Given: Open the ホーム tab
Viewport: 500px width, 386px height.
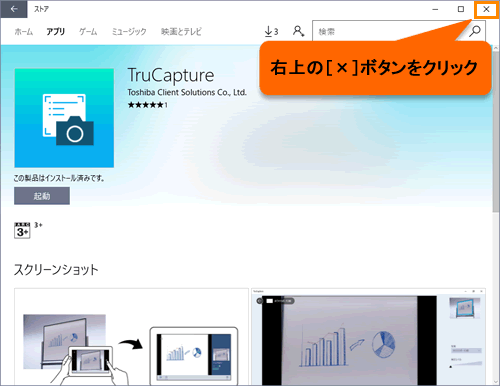Looking at the screenshot, I should (24, 32).
